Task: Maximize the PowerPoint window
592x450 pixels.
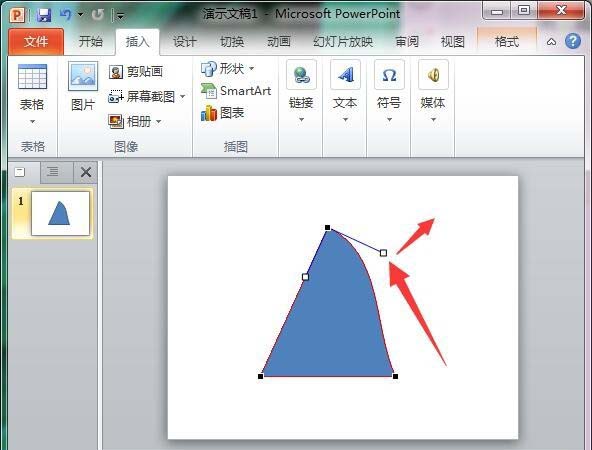Action: coord(524,11)
